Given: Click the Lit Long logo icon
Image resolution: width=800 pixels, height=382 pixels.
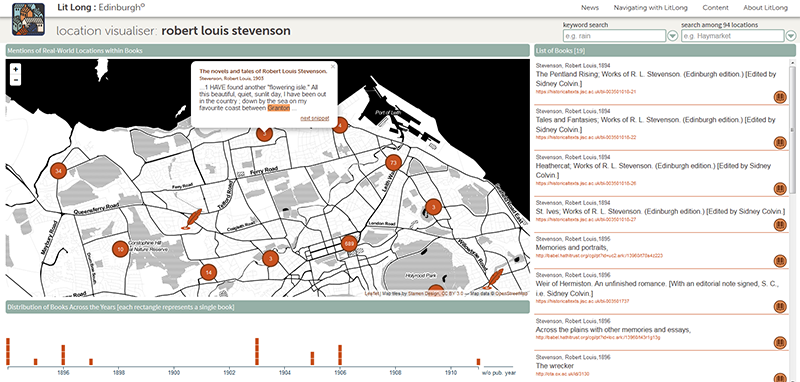Looking at the screenshot, I should pyautogui.click(x=28, y=19).
